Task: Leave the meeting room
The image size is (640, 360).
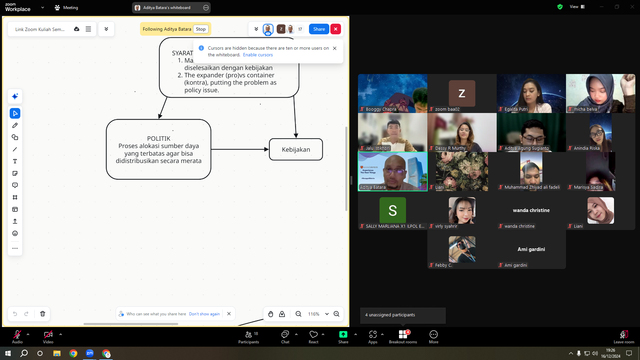Action: coord(623,337)
